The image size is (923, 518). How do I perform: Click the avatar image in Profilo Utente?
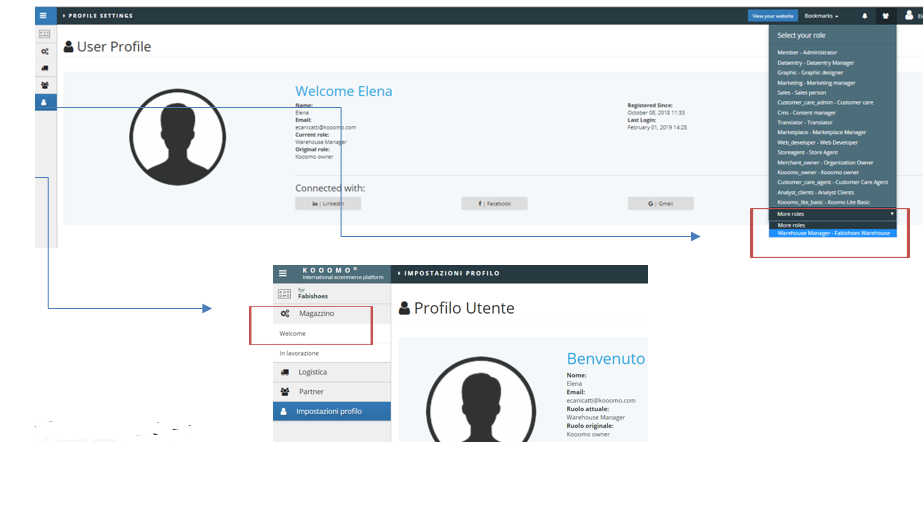pyautogui.click(x=481, y=400)
